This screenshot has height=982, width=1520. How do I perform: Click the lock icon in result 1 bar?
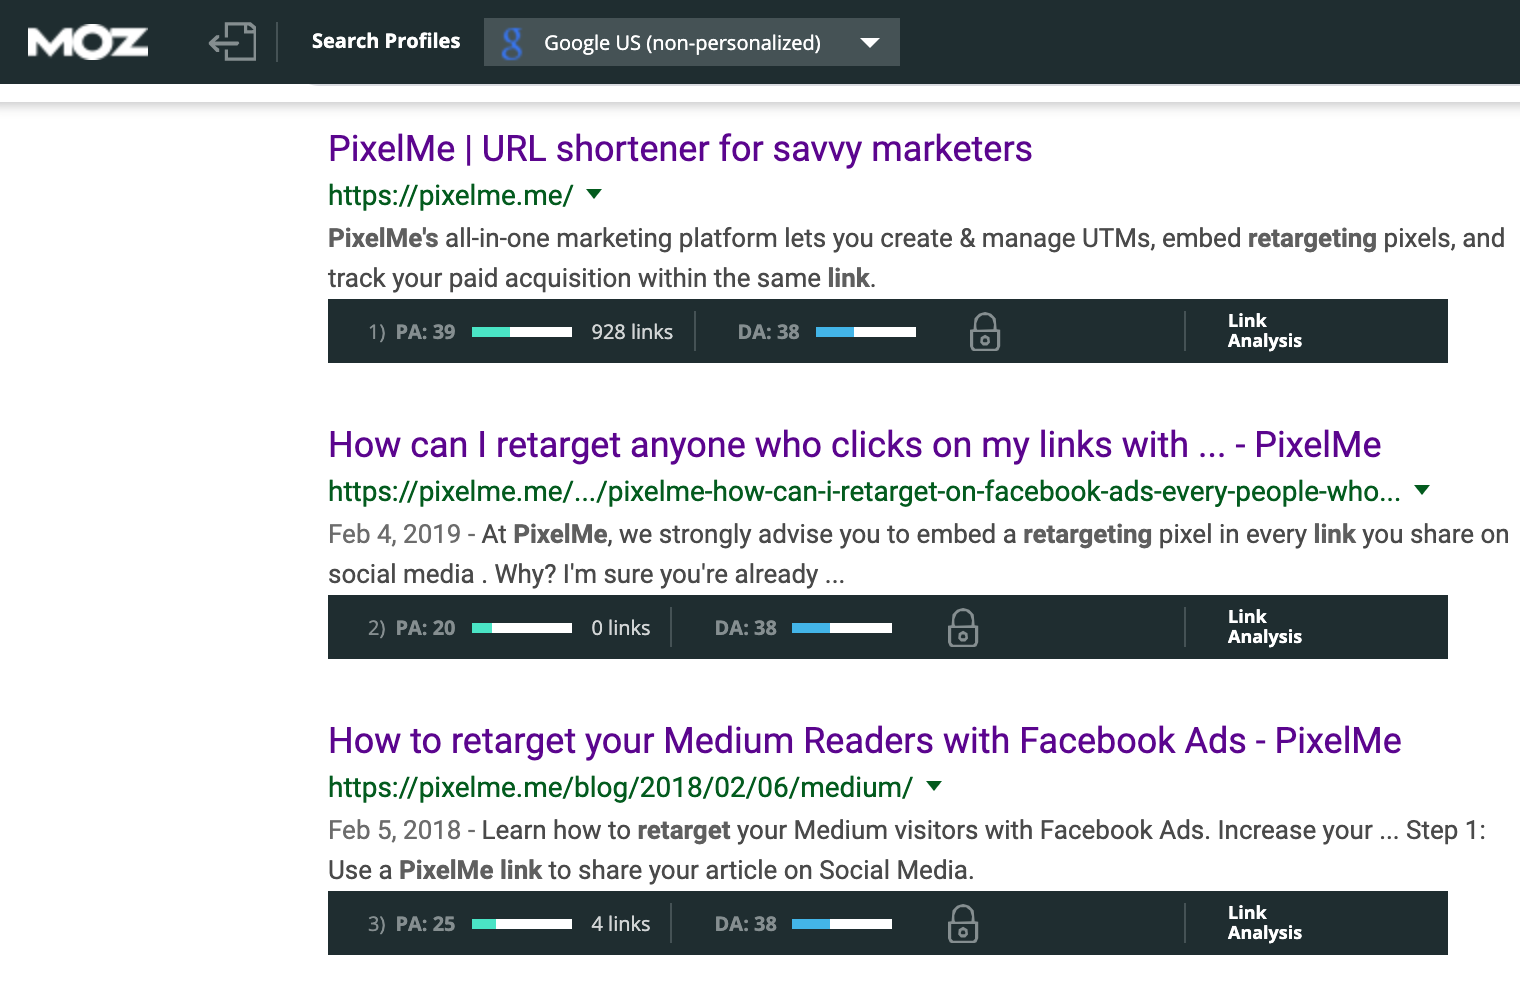985,331
